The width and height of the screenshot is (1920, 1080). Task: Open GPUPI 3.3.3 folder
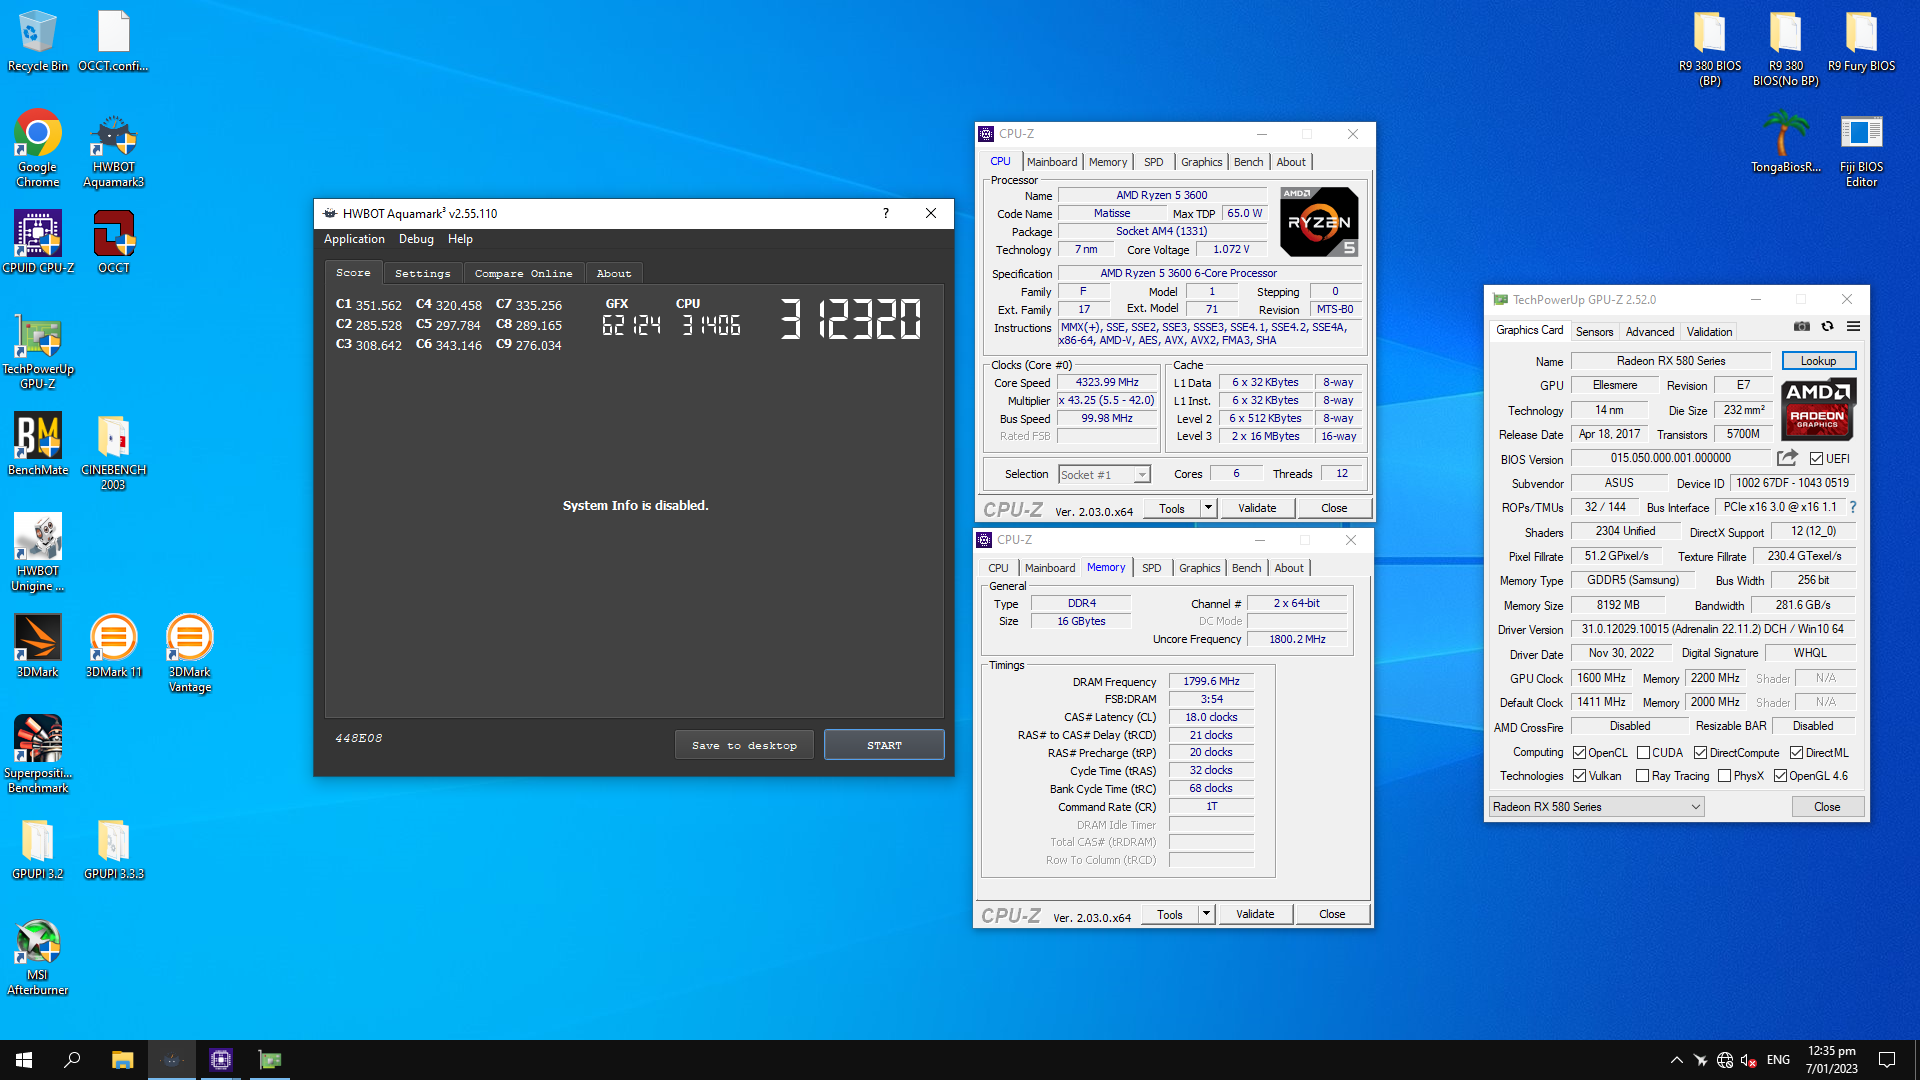pos(113,849)
